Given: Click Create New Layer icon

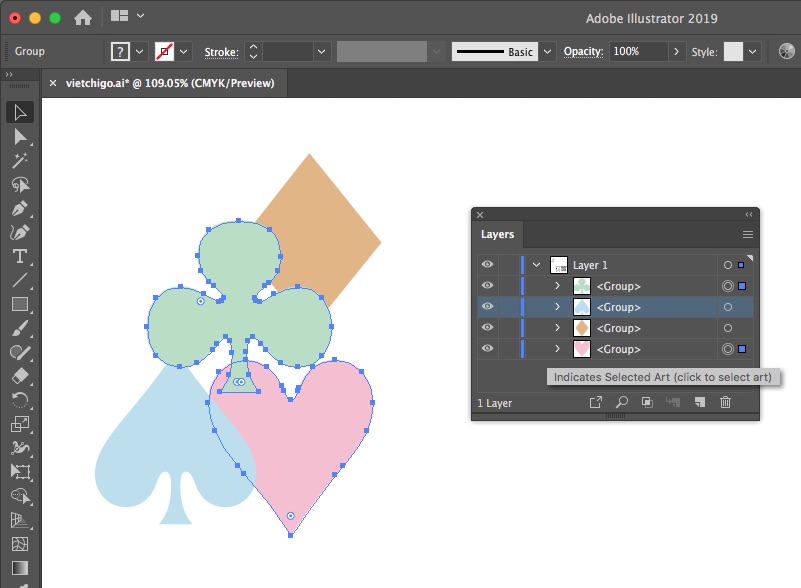Looking at the screenshot, I should click(700, 402).
